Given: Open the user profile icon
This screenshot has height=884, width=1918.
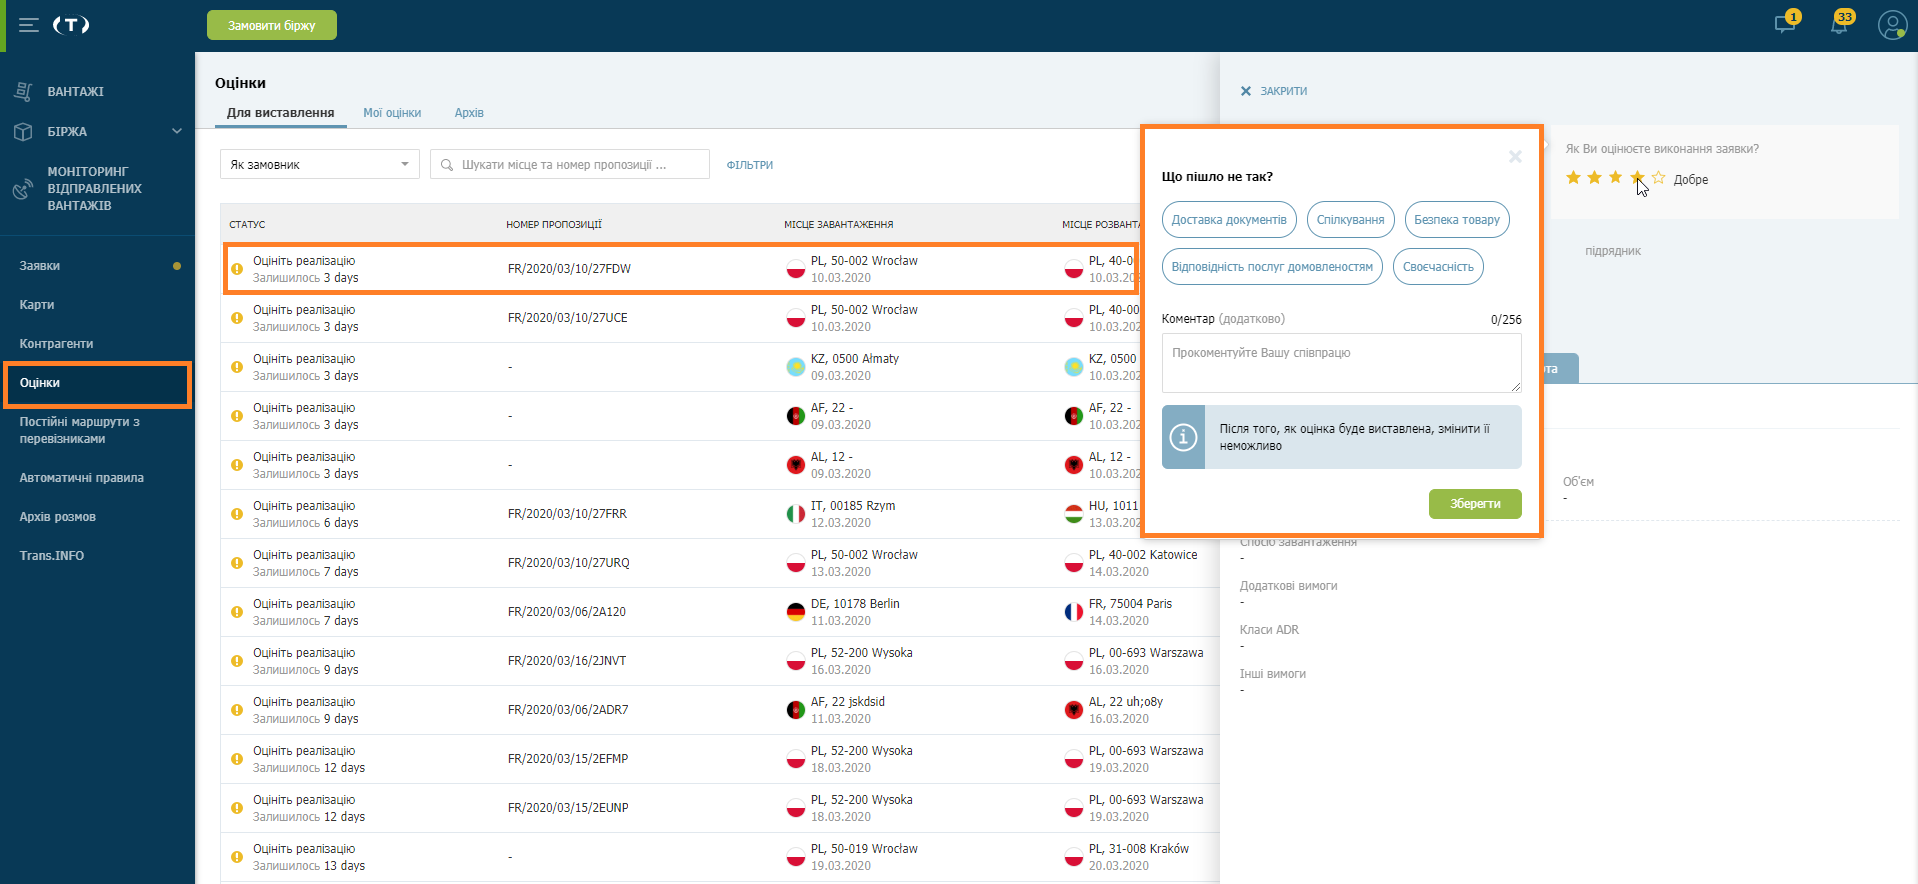Looking at the screenshot, I should (x=1892, y=25).
